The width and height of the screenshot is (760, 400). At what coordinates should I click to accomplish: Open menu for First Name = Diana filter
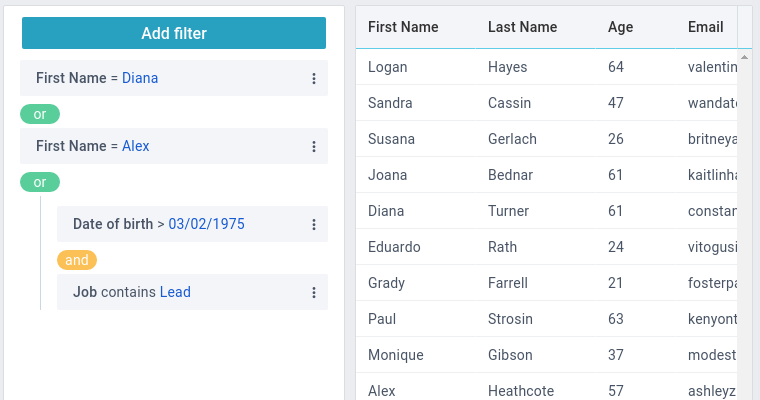pyautogui.click(x=313, y=78)
